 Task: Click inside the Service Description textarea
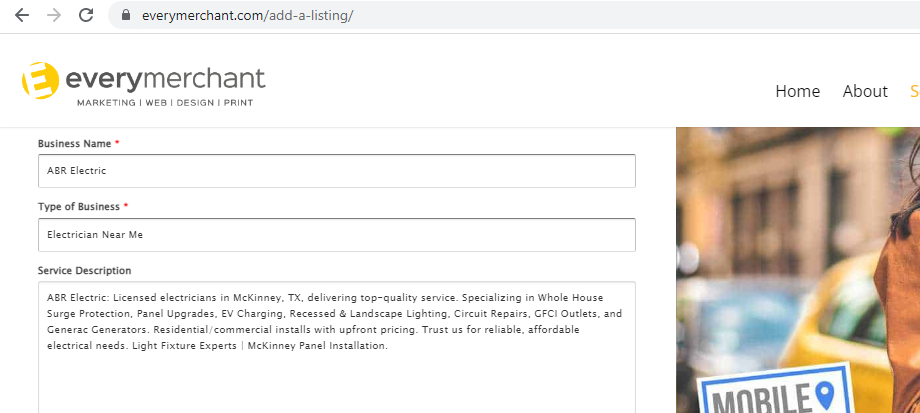tap(337, 347)
